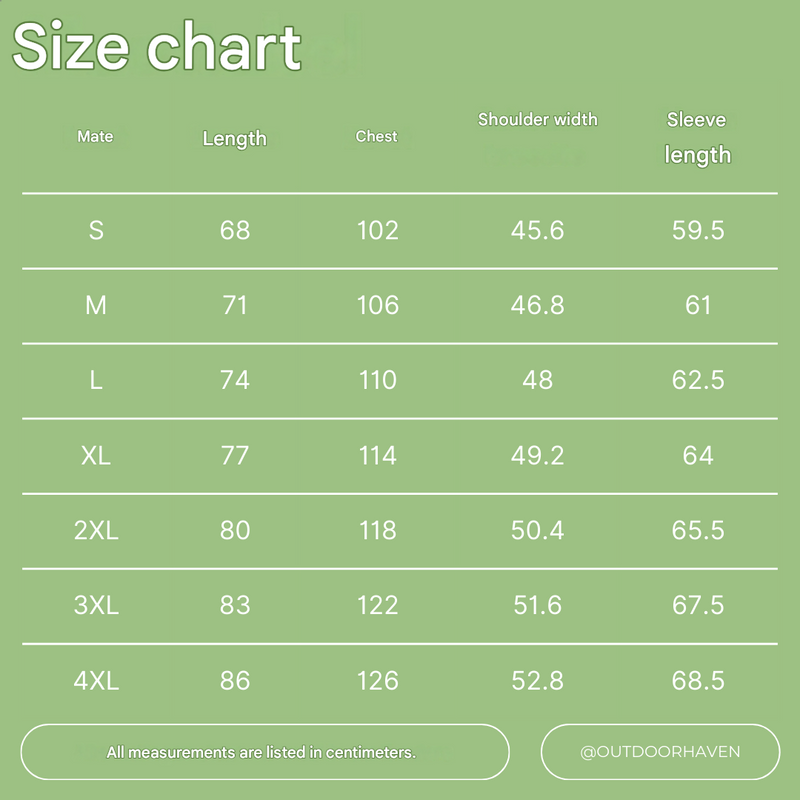Click the centimeters measurement note pill

(265, 752)
